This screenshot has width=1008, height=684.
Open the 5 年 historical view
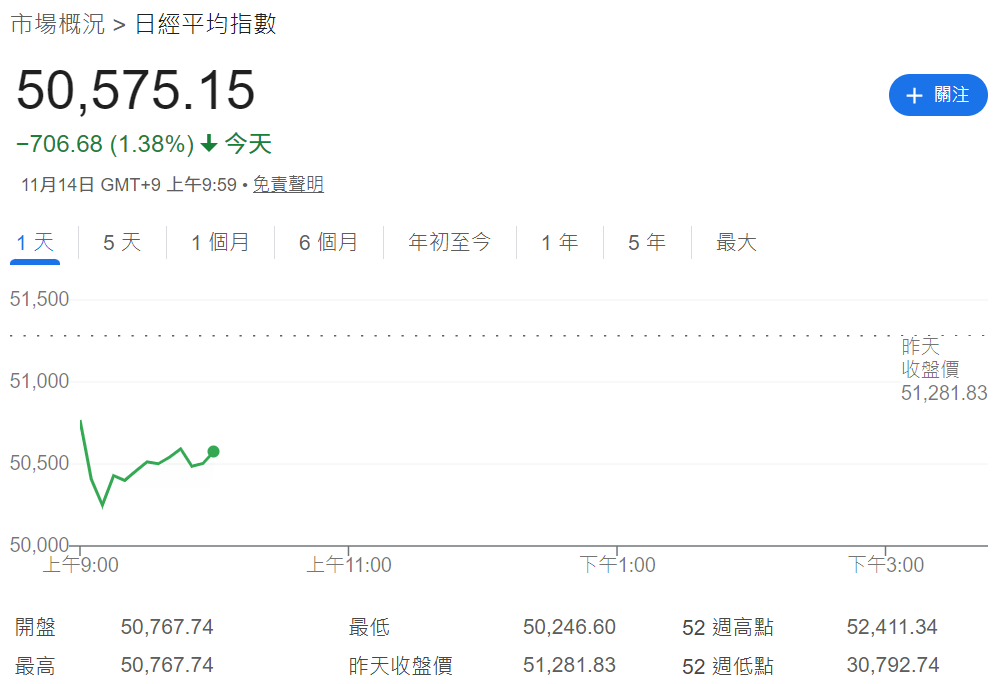point(647,242)
